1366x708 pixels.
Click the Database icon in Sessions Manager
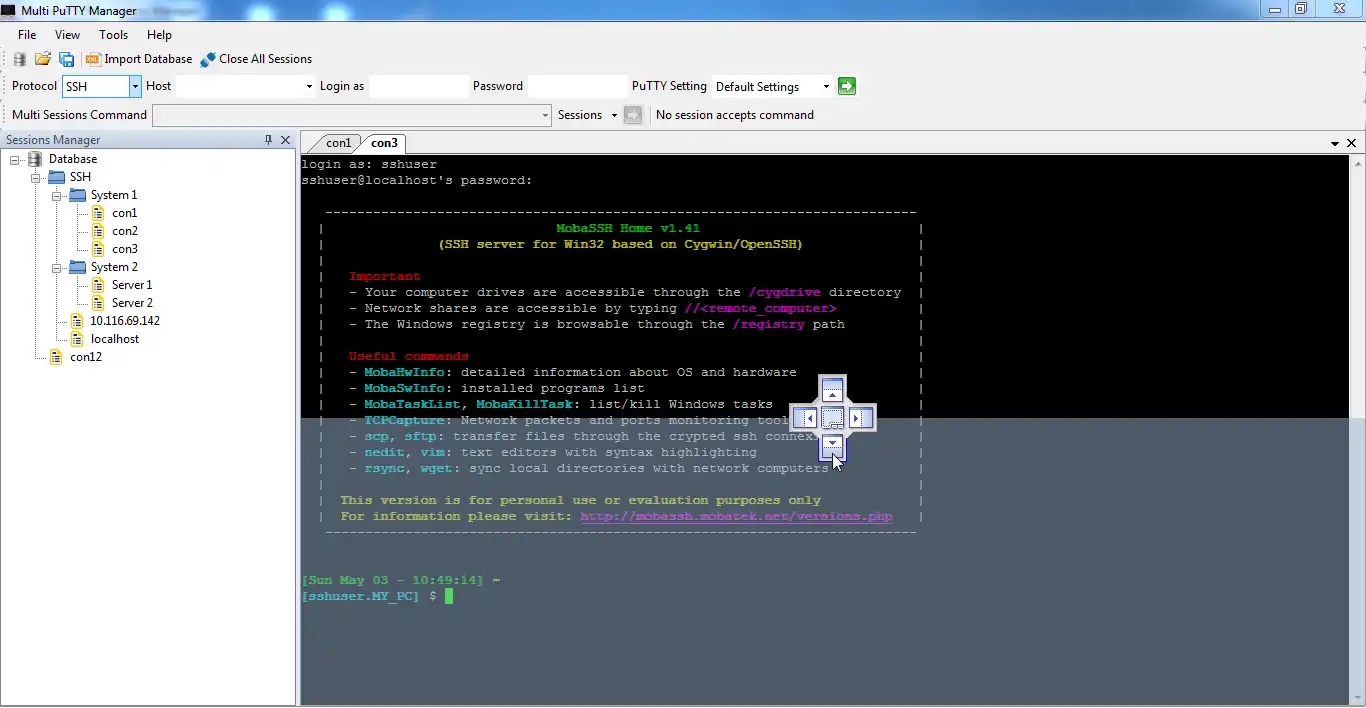point(35,159)
